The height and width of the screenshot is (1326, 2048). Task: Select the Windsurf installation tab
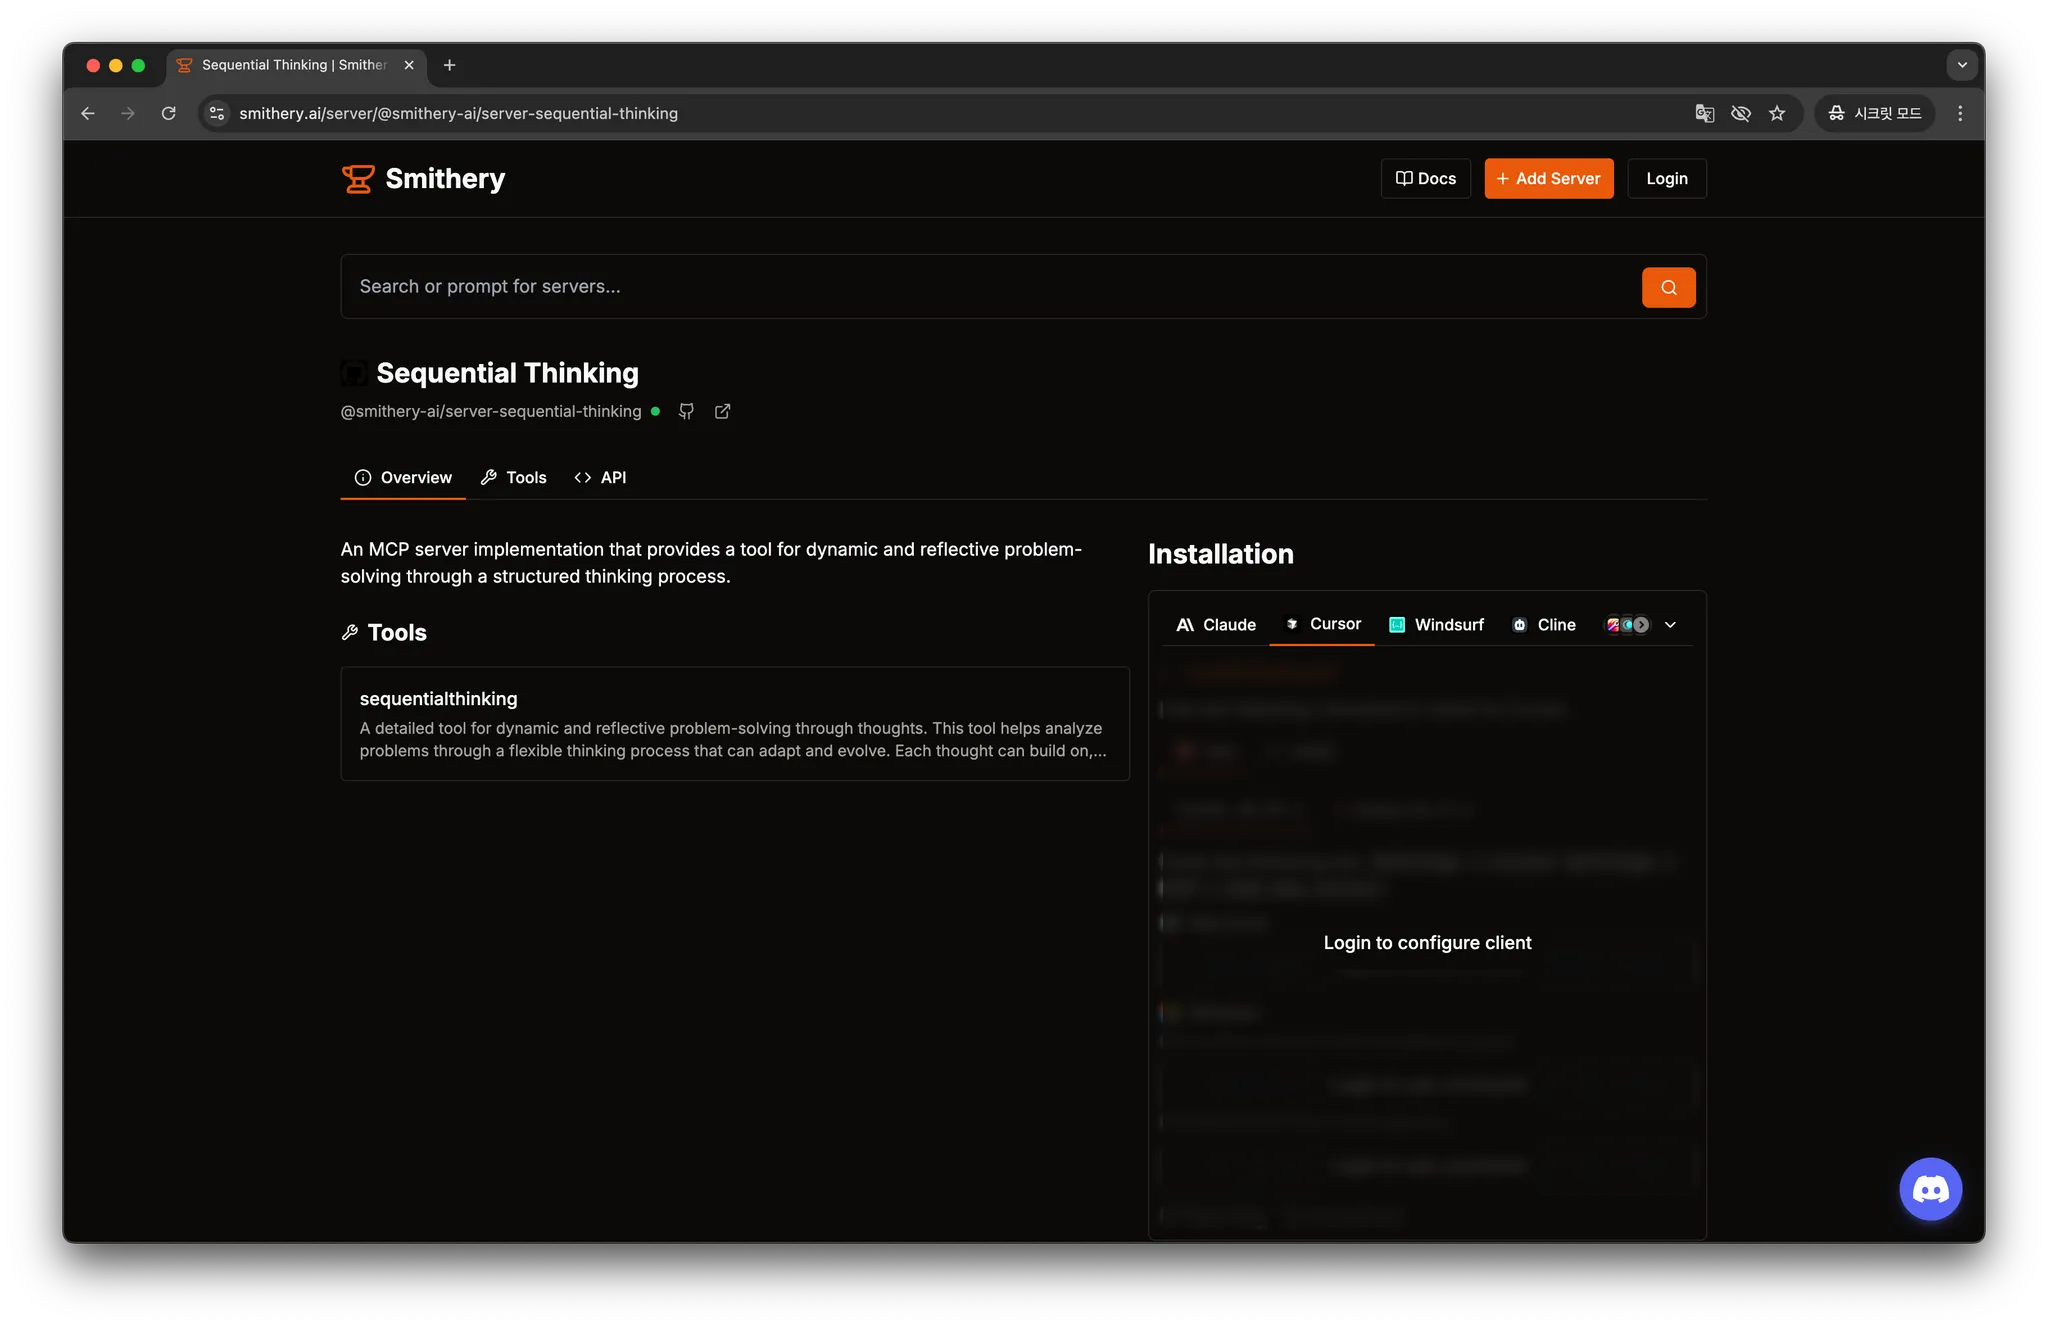pos(1436,625)
